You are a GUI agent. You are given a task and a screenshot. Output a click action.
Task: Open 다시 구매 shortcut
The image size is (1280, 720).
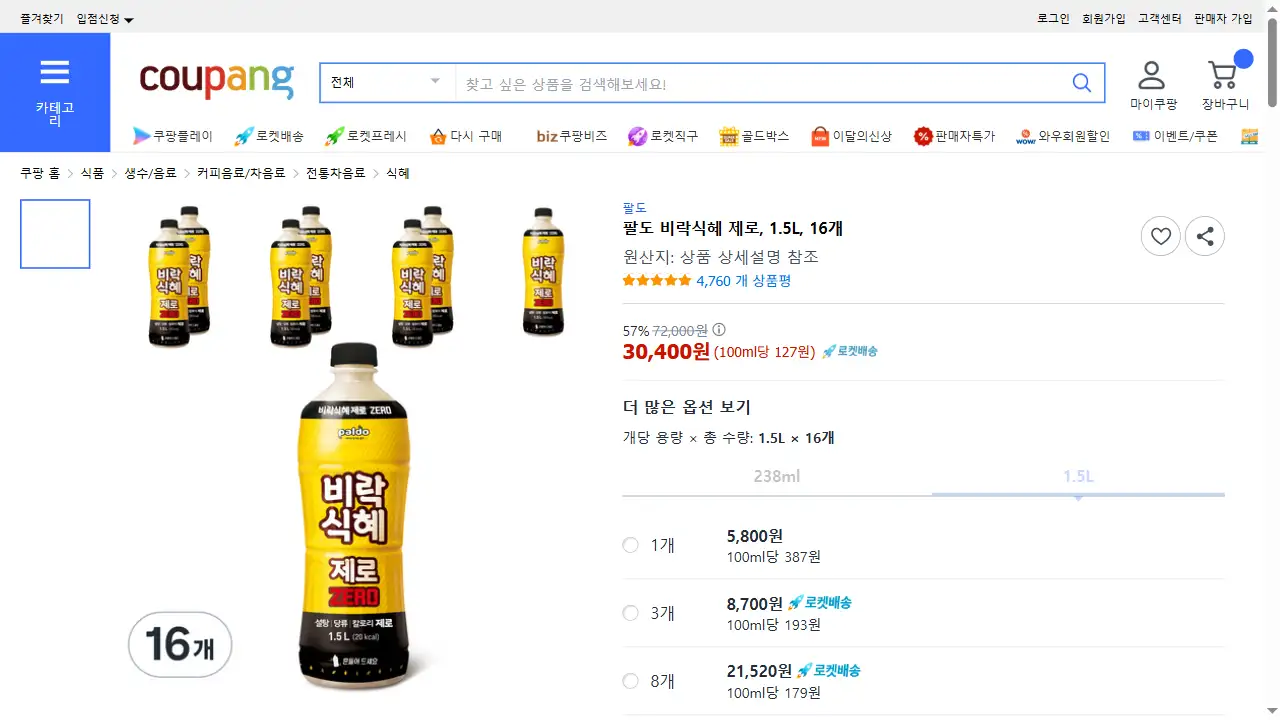[466, 136]
